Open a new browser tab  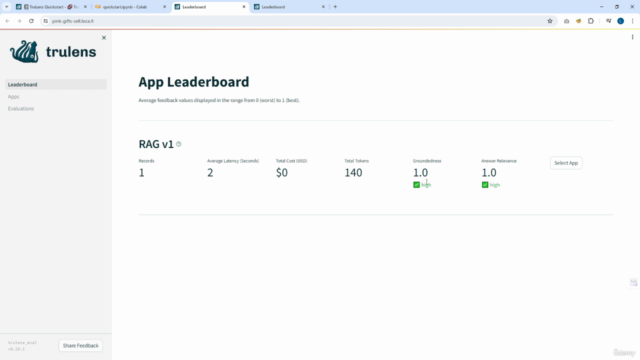point(335,7)
